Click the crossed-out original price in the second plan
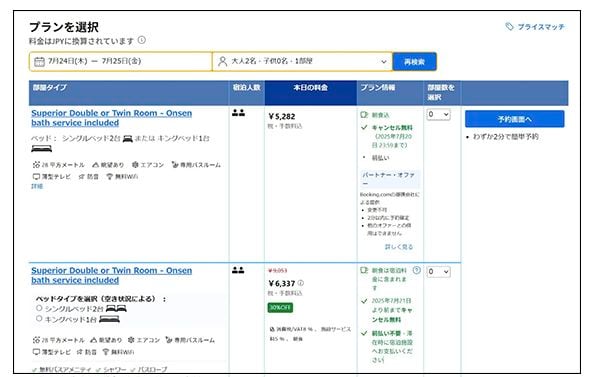600x377 pixels. click(x=278, y=271)
